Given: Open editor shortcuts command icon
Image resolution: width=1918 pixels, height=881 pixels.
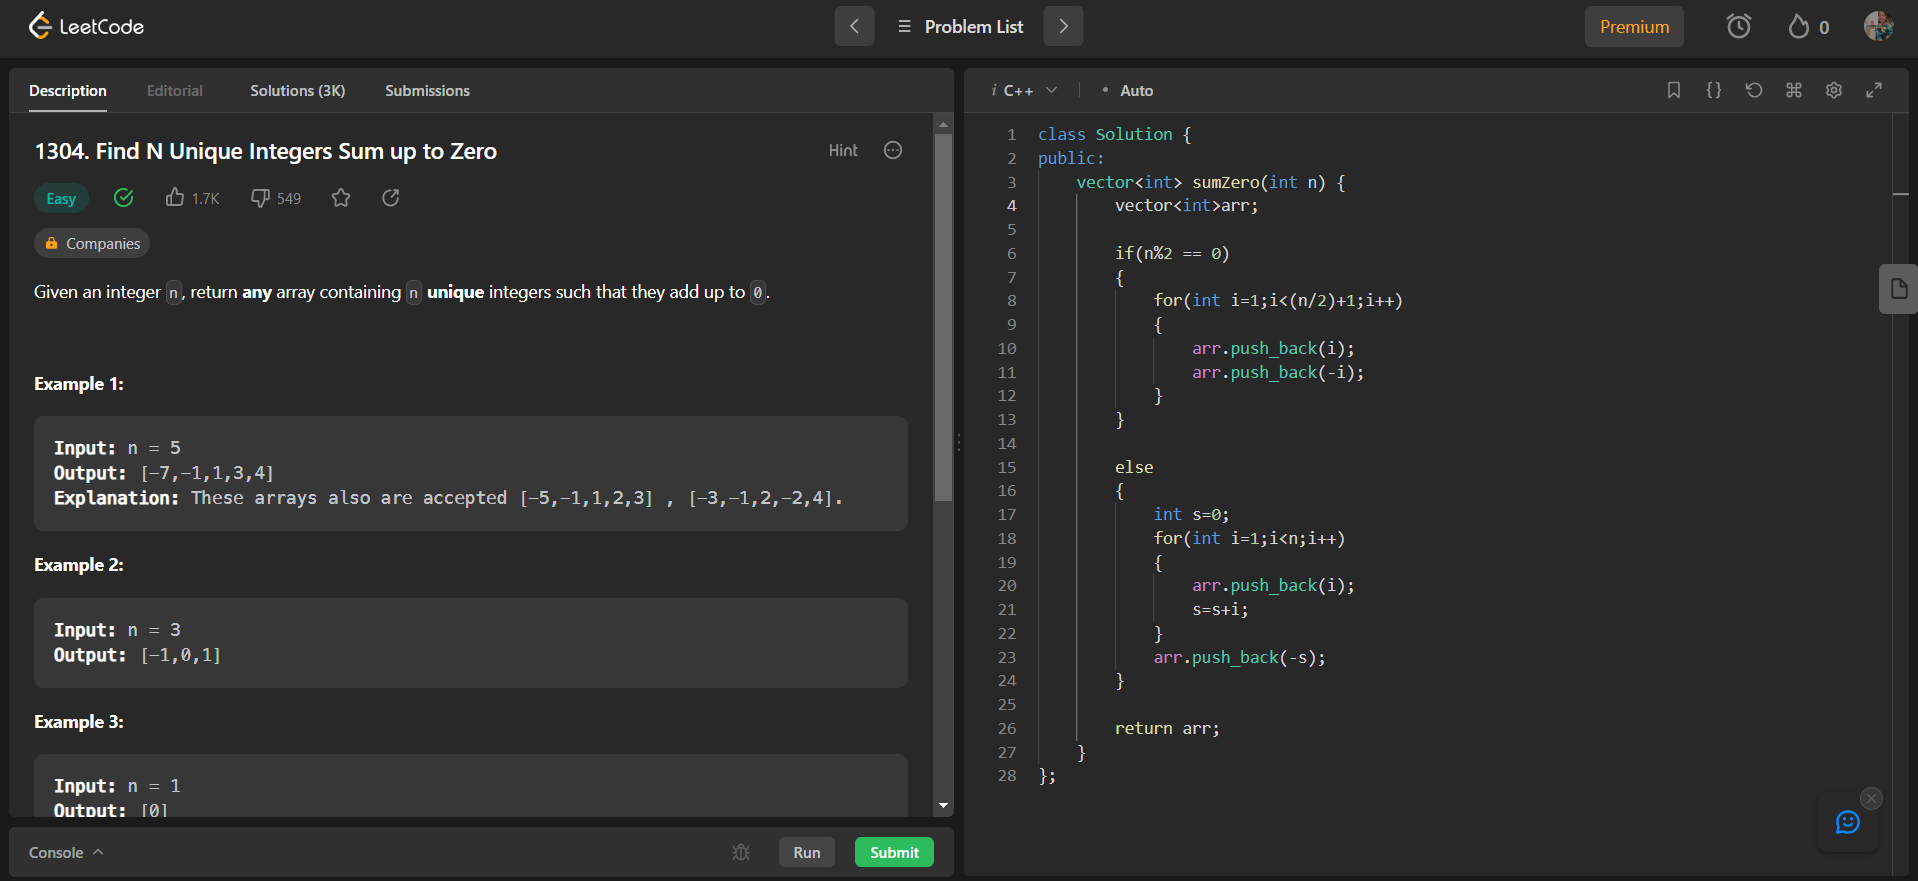Looking at the screenshot, I should [x=1794, y=90].
